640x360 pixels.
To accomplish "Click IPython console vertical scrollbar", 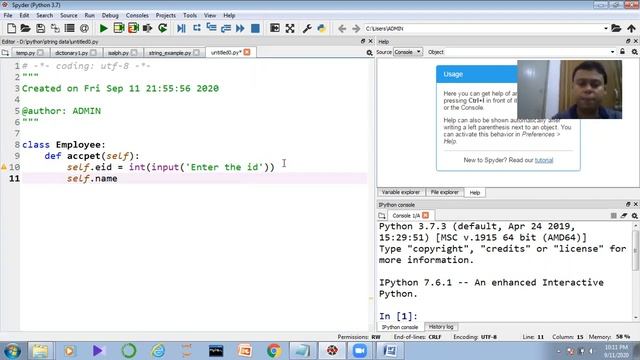I will (636, 250).
